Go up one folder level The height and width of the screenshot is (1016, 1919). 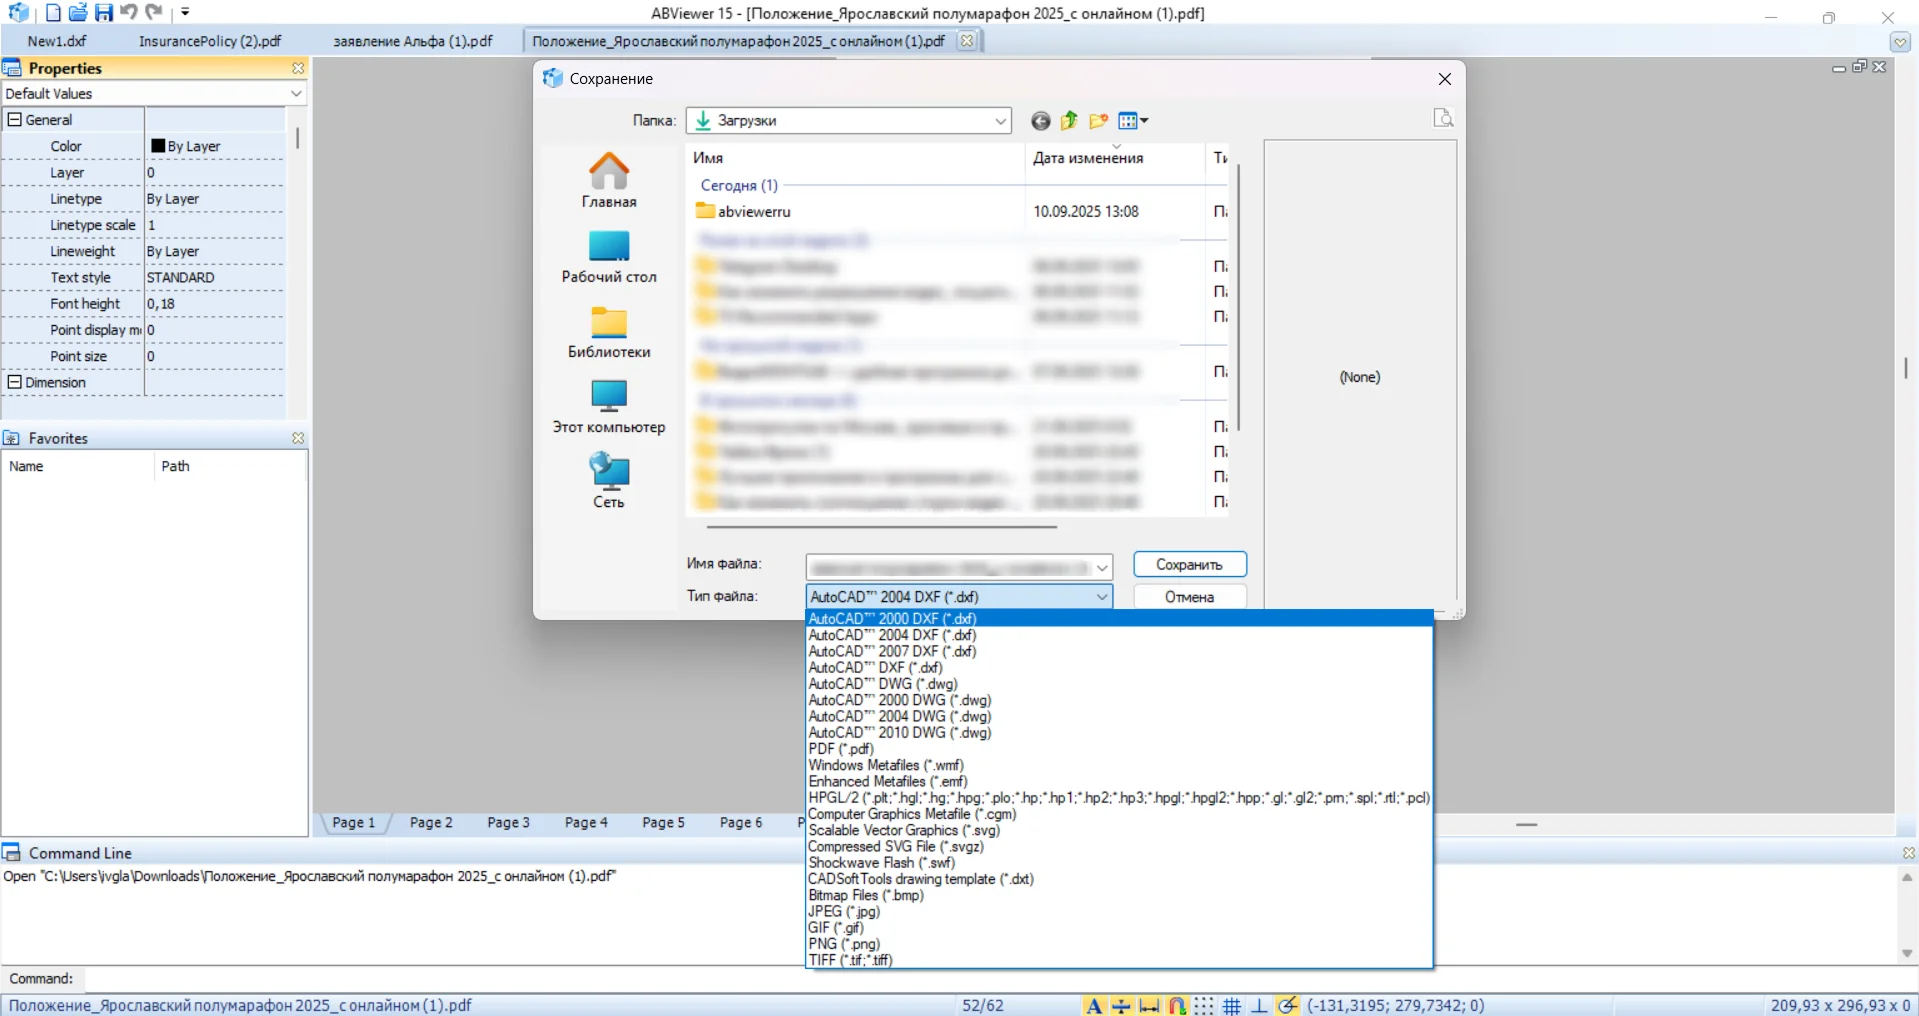1069,121
